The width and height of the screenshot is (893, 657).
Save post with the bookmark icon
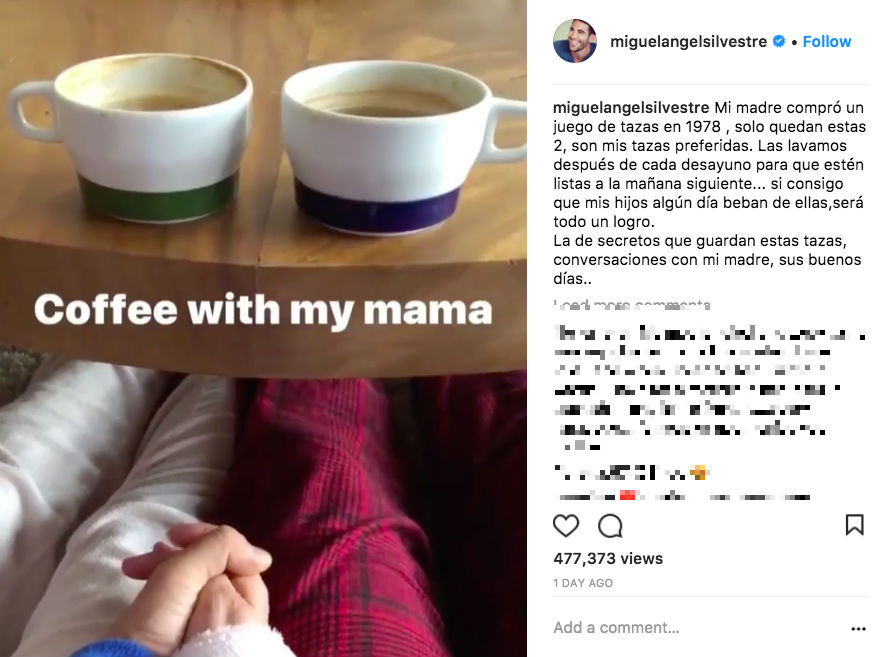pyautogui.click(x=854, y=525)
